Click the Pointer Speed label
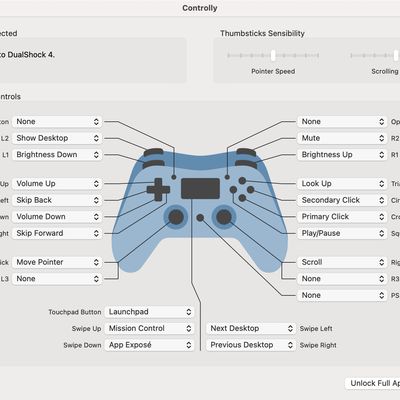This screenshot has width=400, height=400. pos(273,71)
